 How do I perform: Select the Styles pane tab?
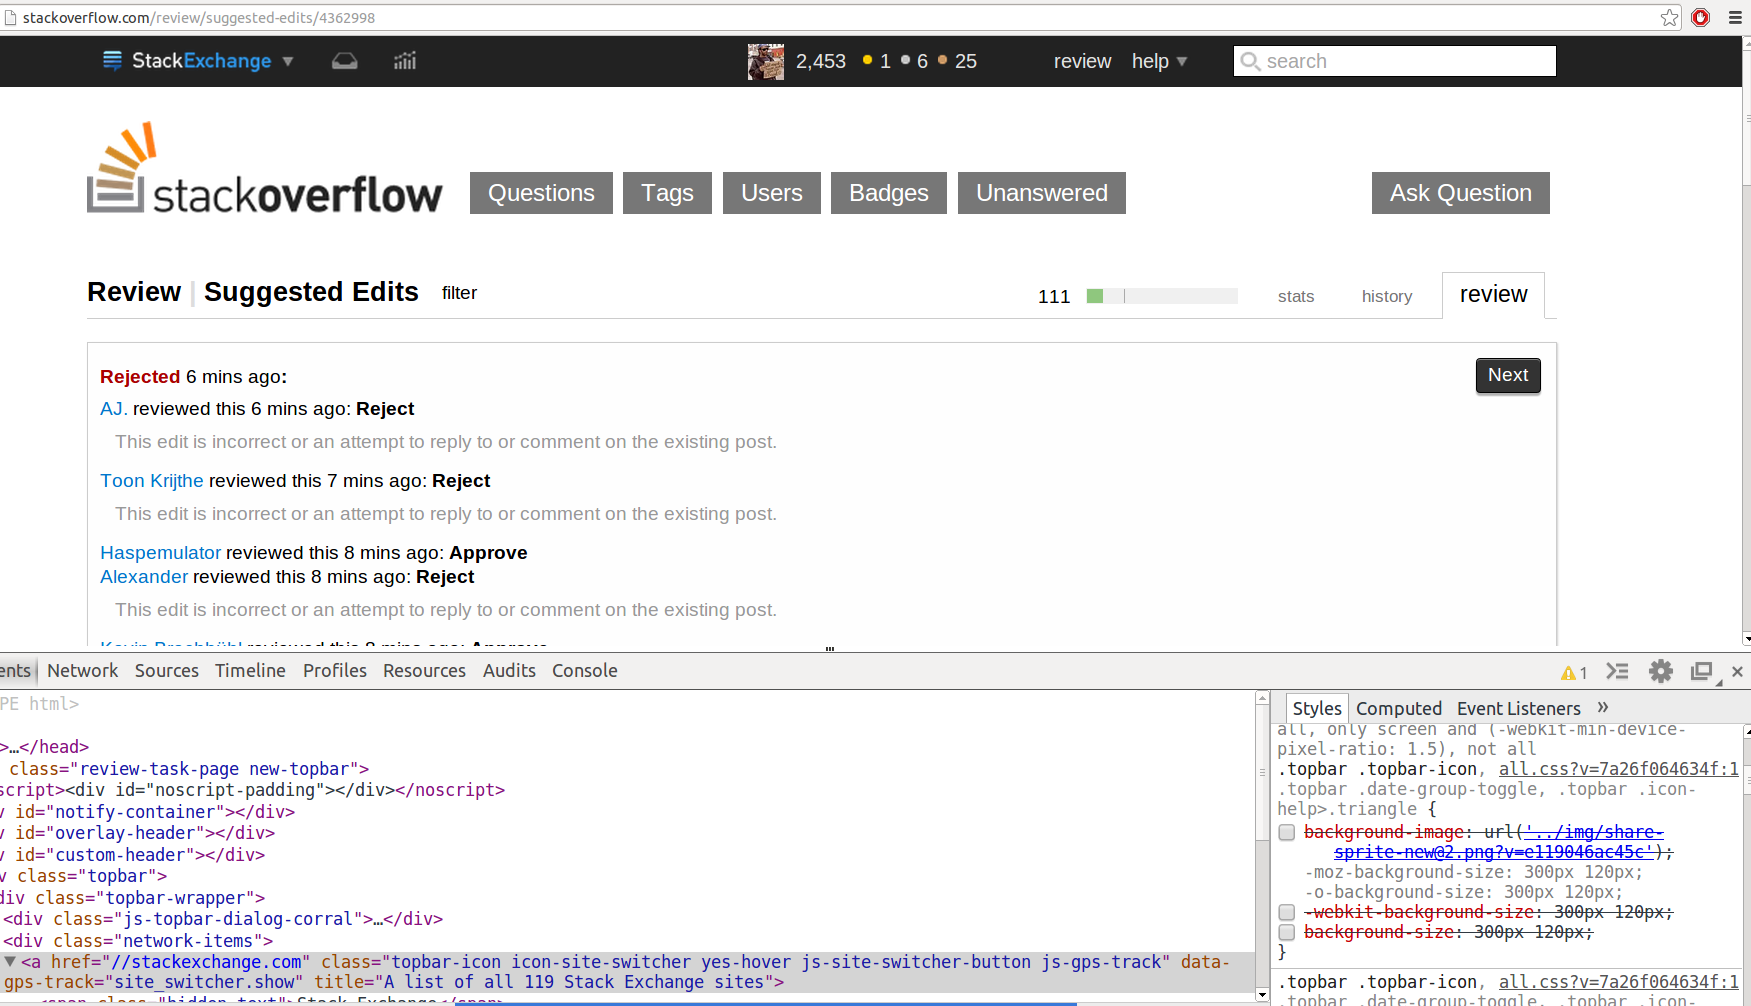pyautogui.click(x=1317, y=708)
